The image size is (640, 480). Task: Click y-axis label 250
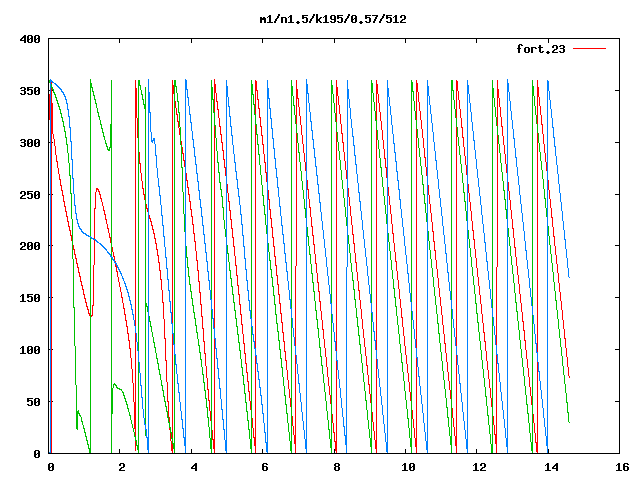30,195
